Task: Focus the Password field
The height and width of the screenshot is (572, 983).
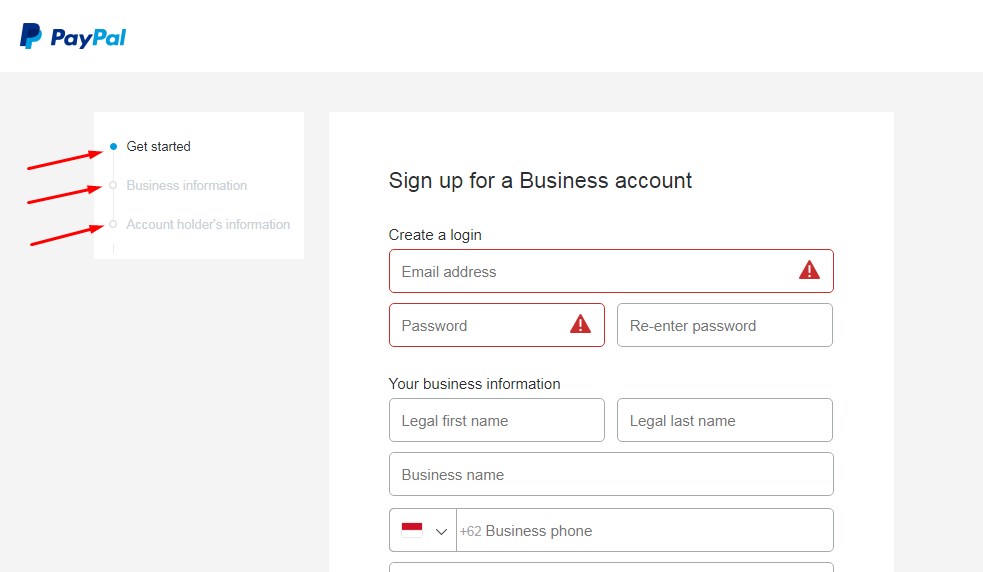Action: pos(497,325)
